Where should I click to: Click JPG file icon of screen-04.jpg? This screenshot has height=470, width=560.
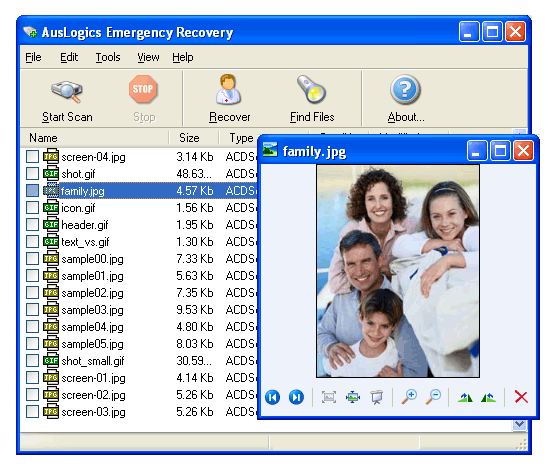[51, 157]
